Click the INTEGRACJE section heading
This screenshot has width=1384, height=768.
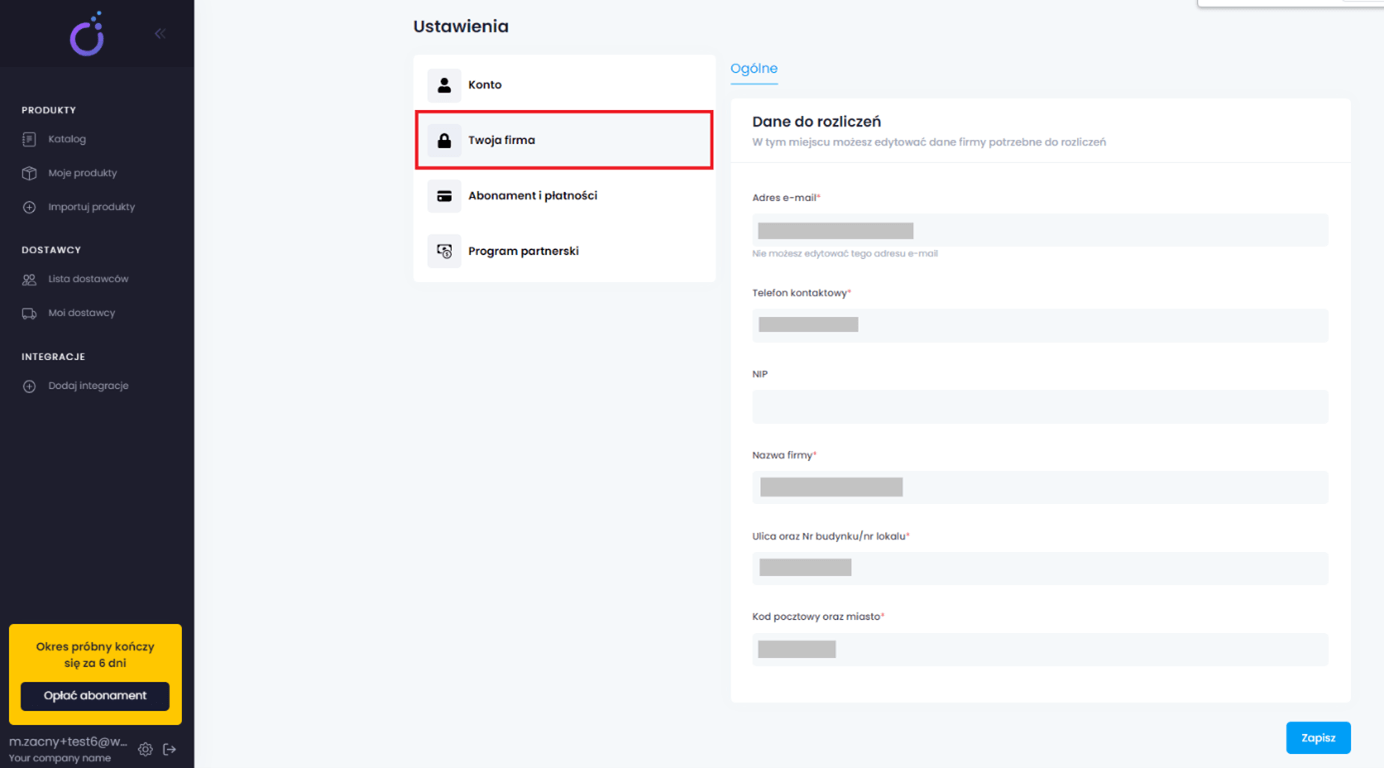53,357
